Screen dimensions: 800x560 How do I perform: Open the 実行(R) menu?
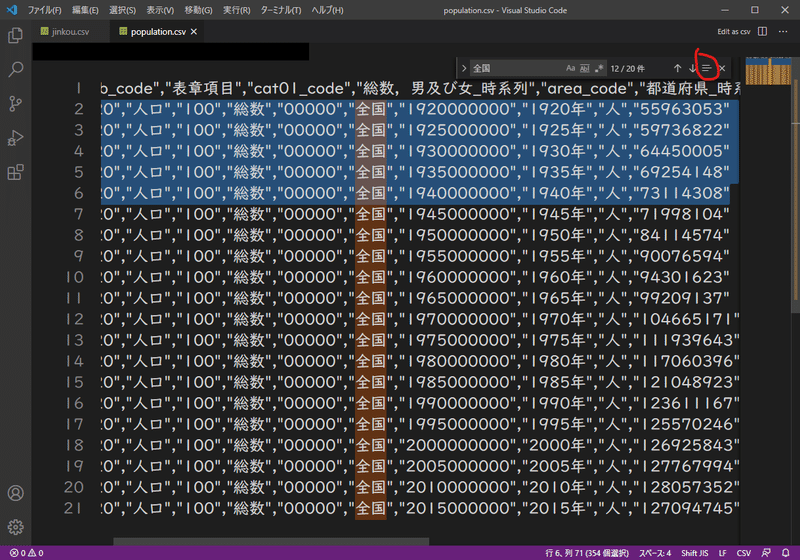click(x=237, y=10)
